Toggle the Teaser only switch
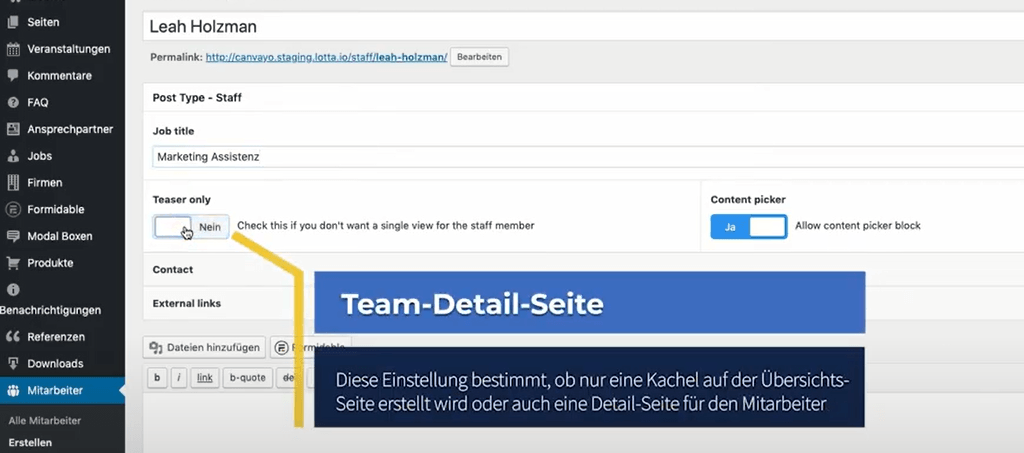1024x453 pixels. pos(191,227)
